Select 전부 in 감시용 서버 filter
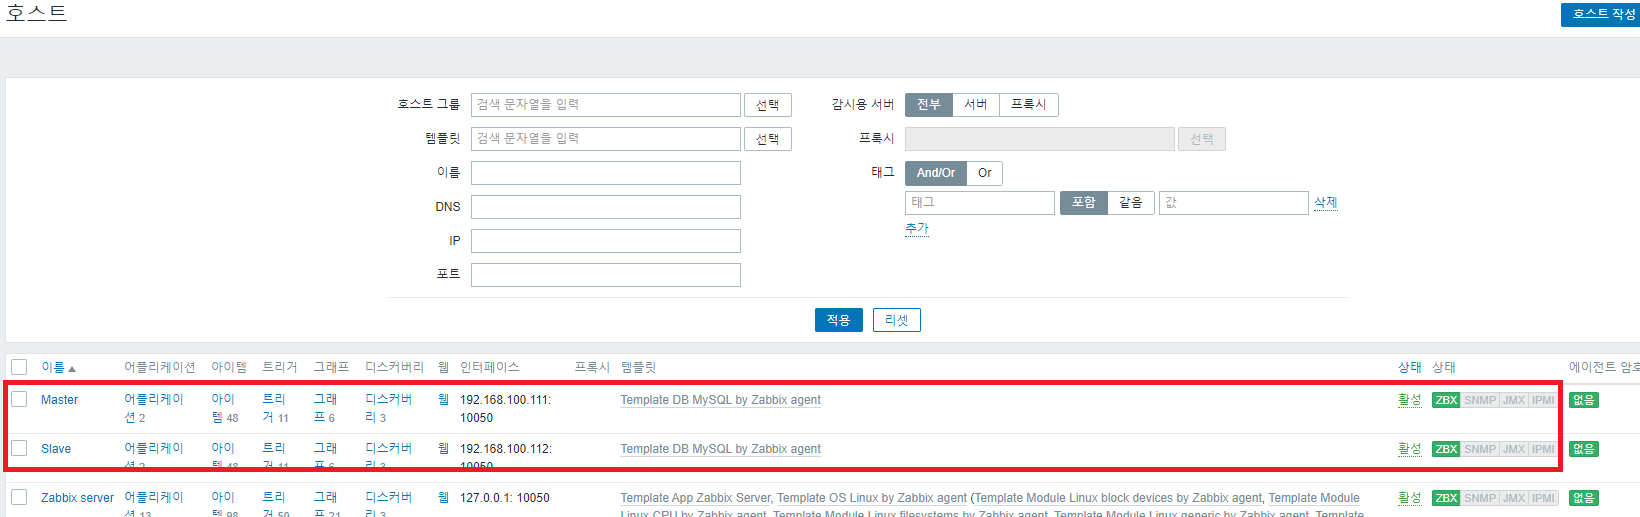1640x517 pixels. coord(929,105)
